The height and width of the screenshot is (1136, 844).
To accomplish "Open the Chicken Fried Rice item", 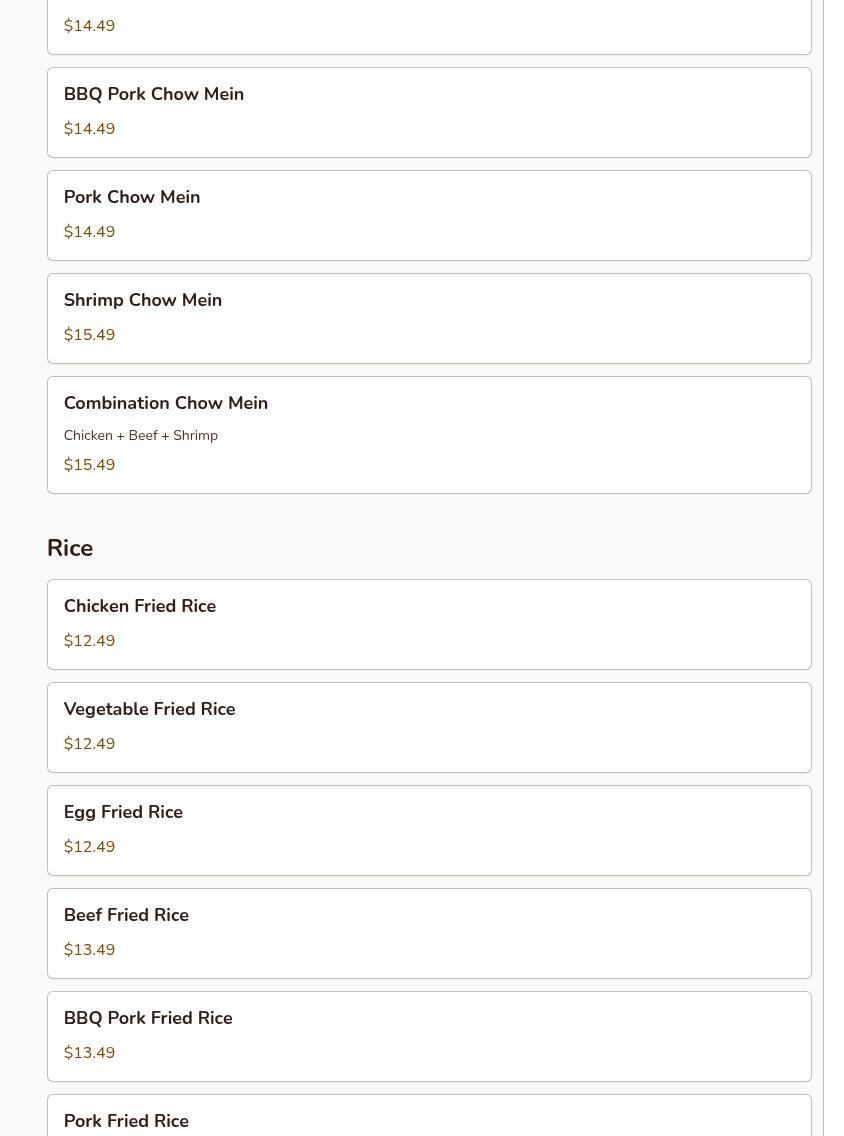I will click(x=428, y=624).
